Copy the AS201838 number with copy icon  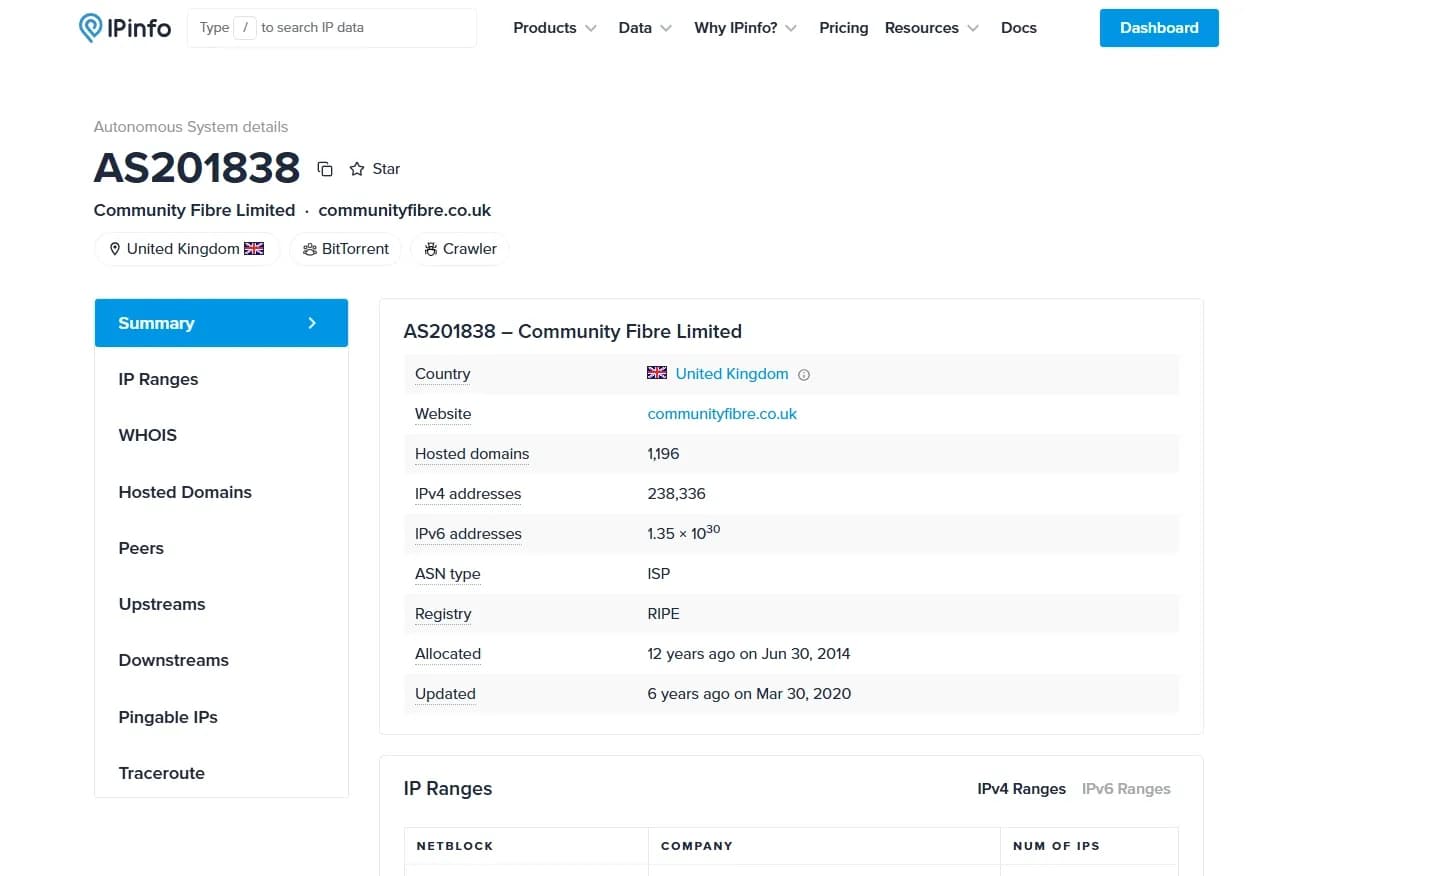pos(325,169)
